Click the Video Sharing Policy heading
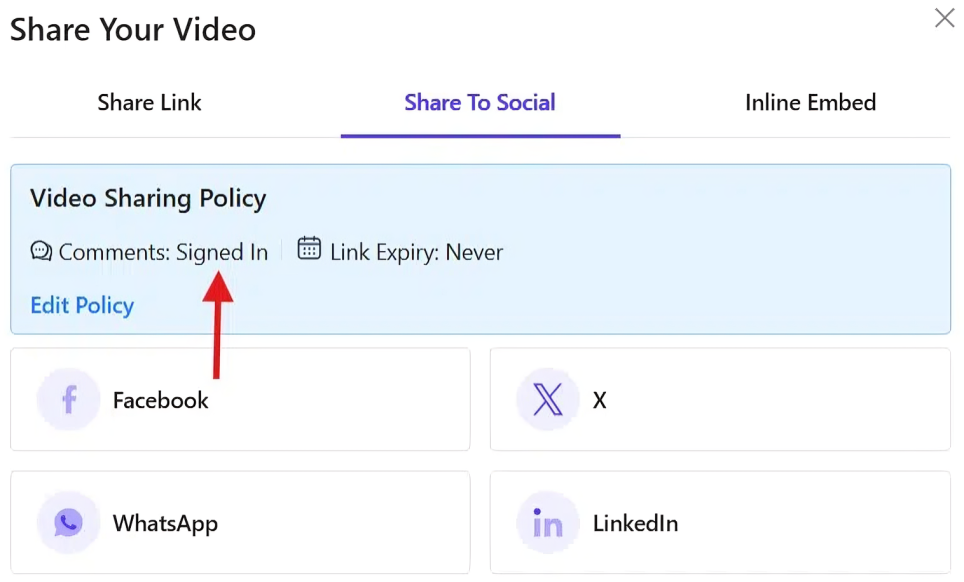The width and height of the screenshot is (964, 582). (148, 198)
